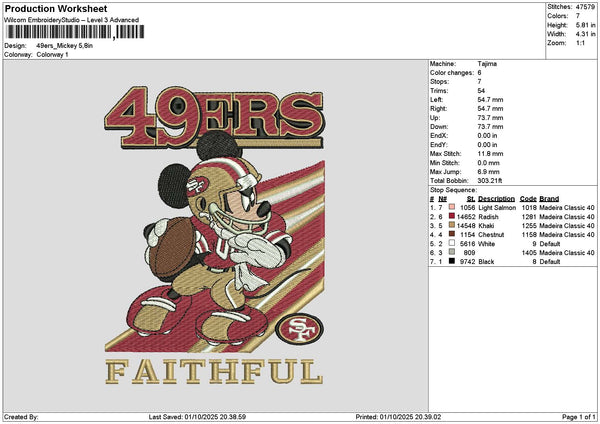Click the Total Bobbin value 303.21ft
The width and height of the screenshot is (600, 424).
point(489,181)
